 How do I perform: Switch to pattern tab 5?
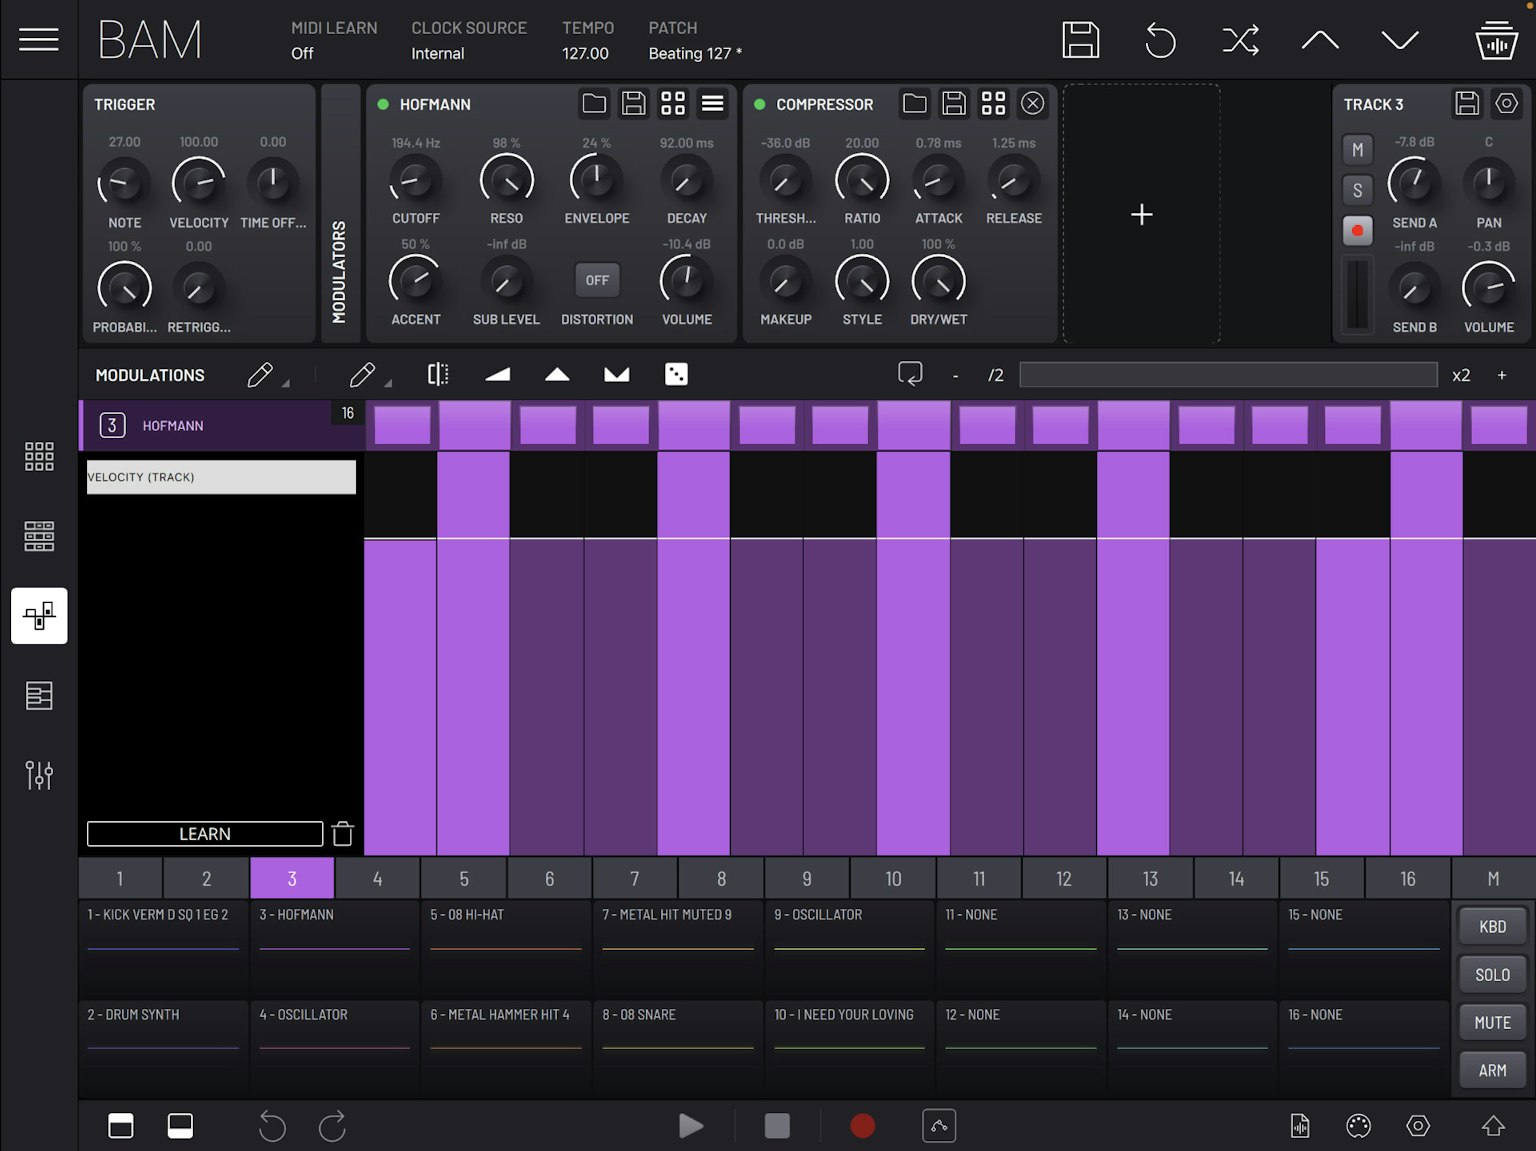pos(463,878)
